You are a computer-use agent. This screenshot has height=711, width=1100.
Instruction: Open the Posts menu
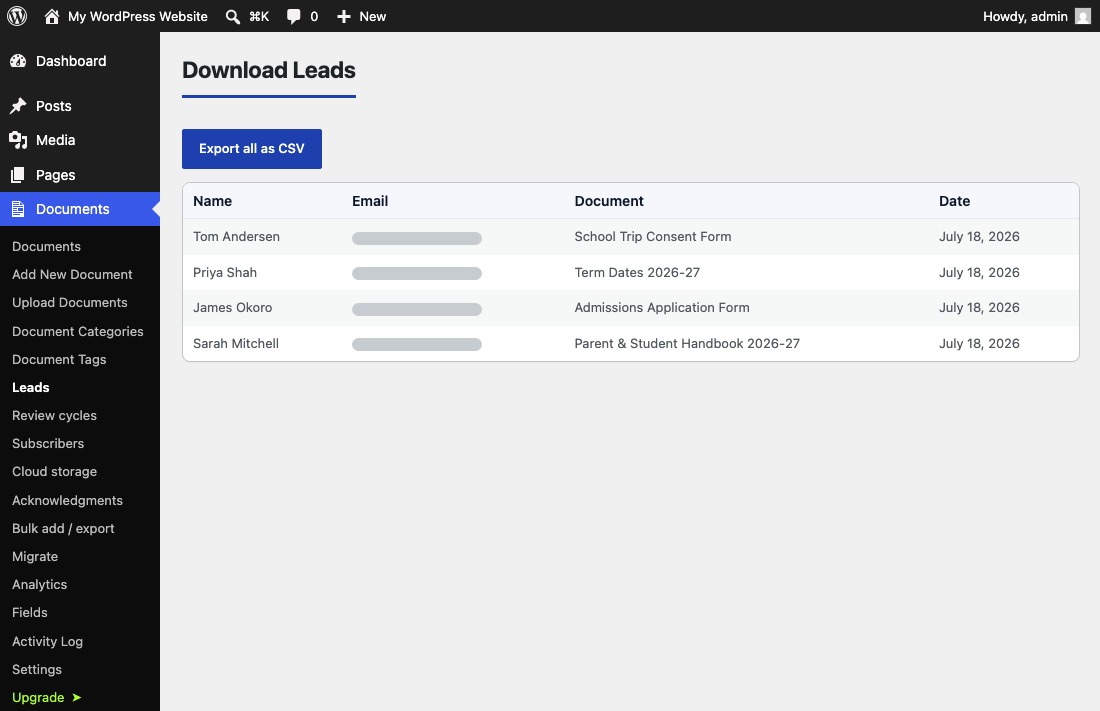[x=53, y=106]
